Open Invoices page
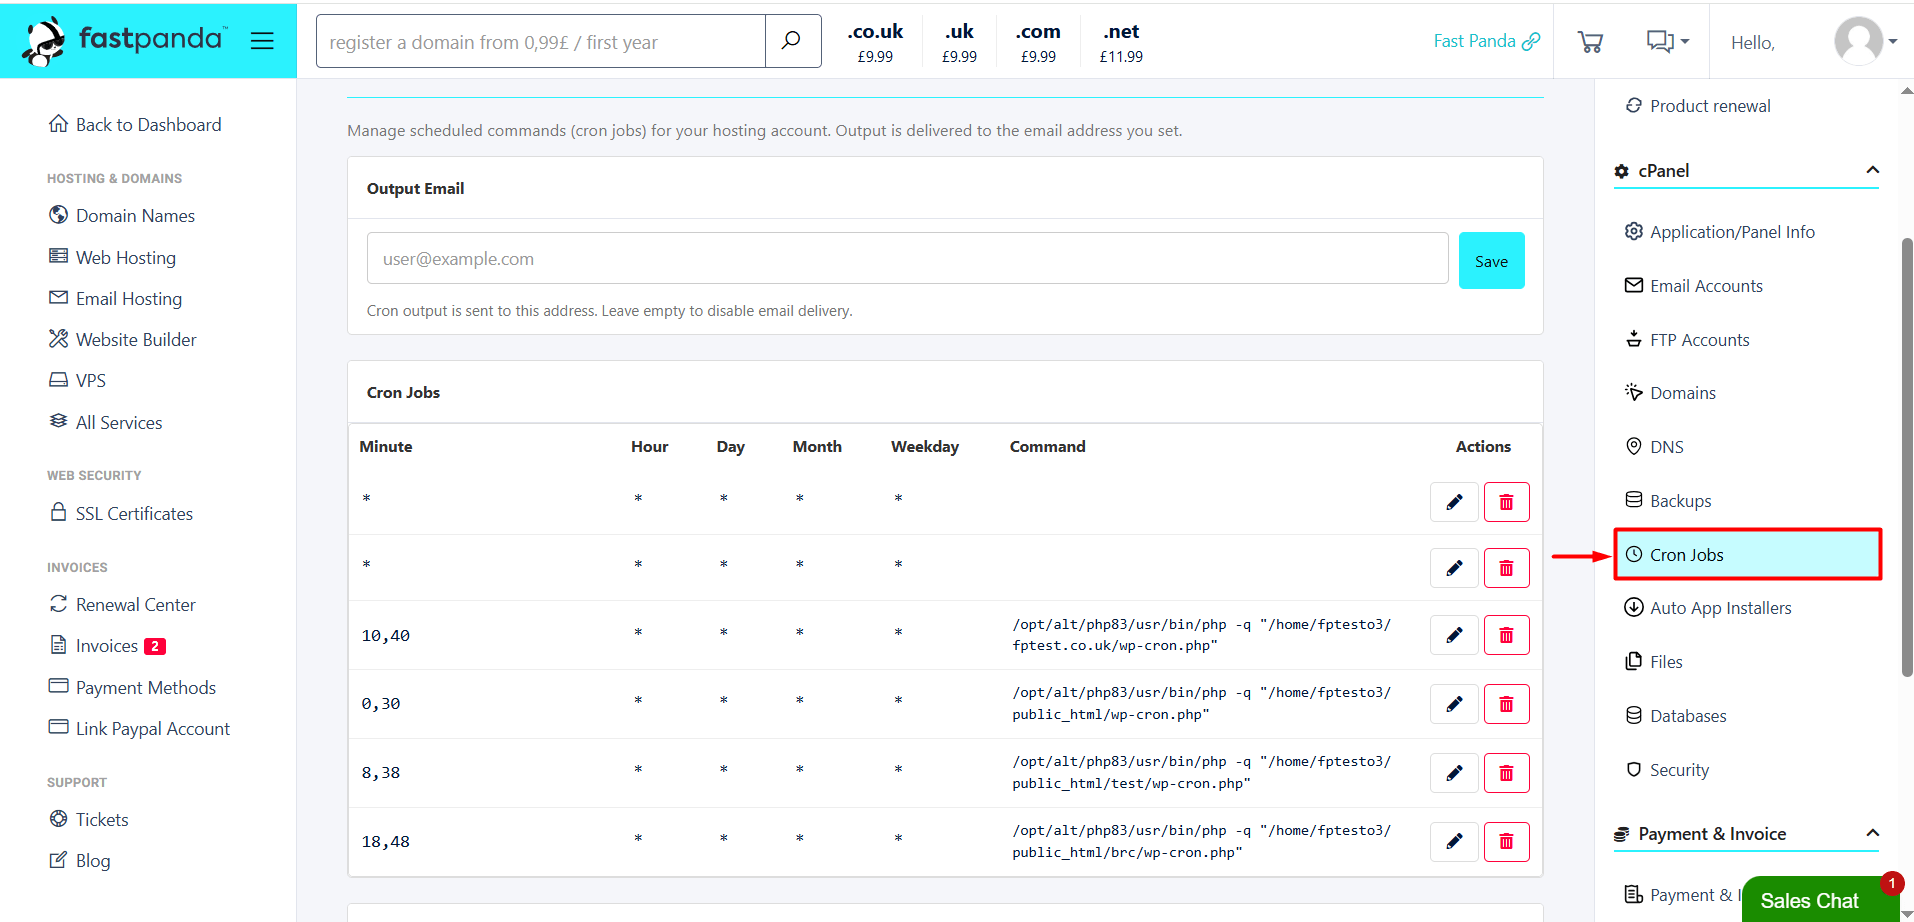1914x922 pixels. (x=106, y=645)
